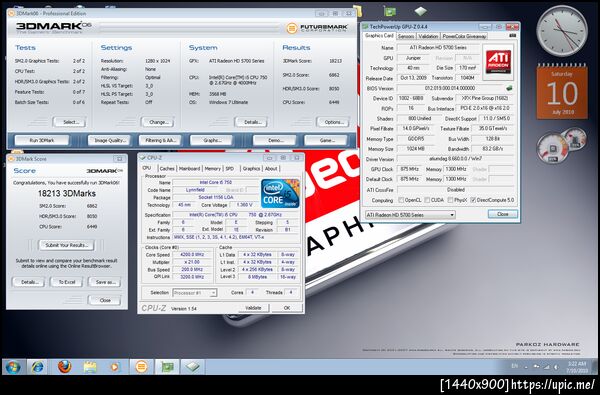Open PowerColor Giveaway tab in GPU-Z
The image size is (600, 395).
coord(464,36)
